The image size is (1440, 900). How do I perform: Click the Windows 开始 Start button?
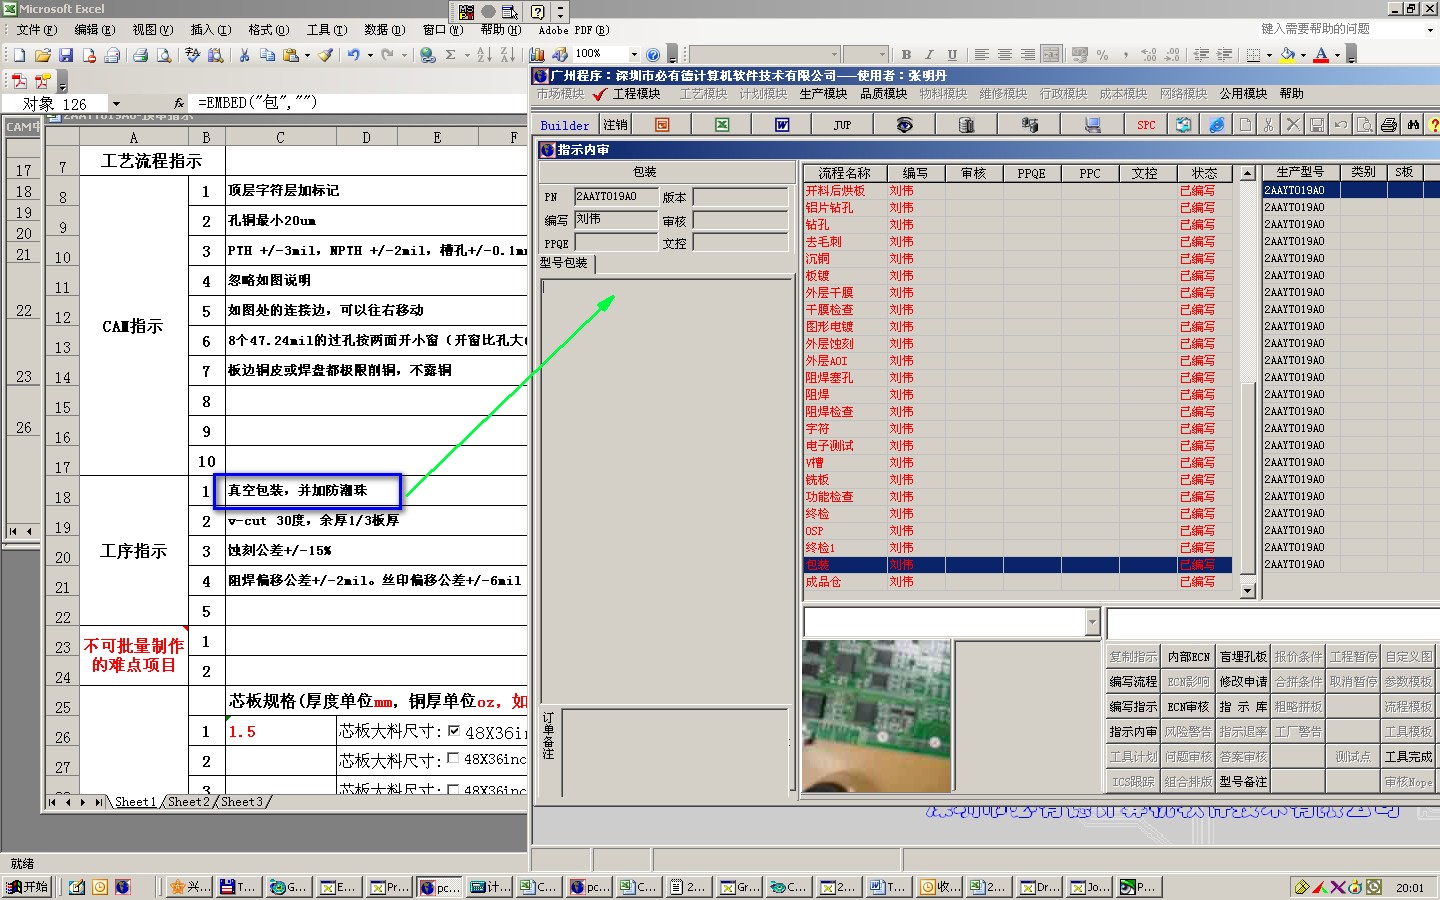point(27,887)
